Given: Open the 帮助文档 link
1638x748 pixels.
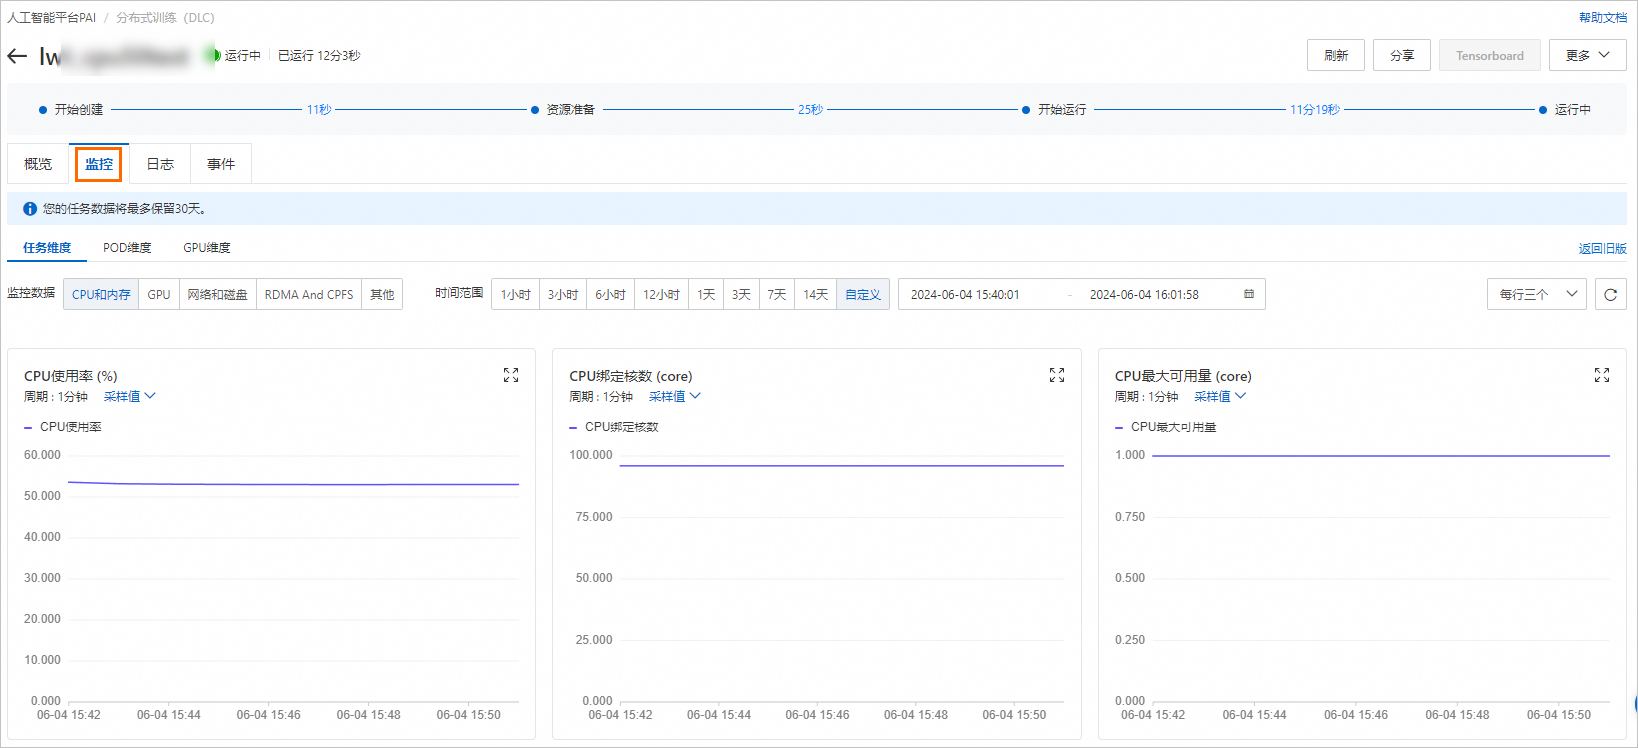Looking at the screenshot, I should pyautogui.click(x=1603, y=17).
